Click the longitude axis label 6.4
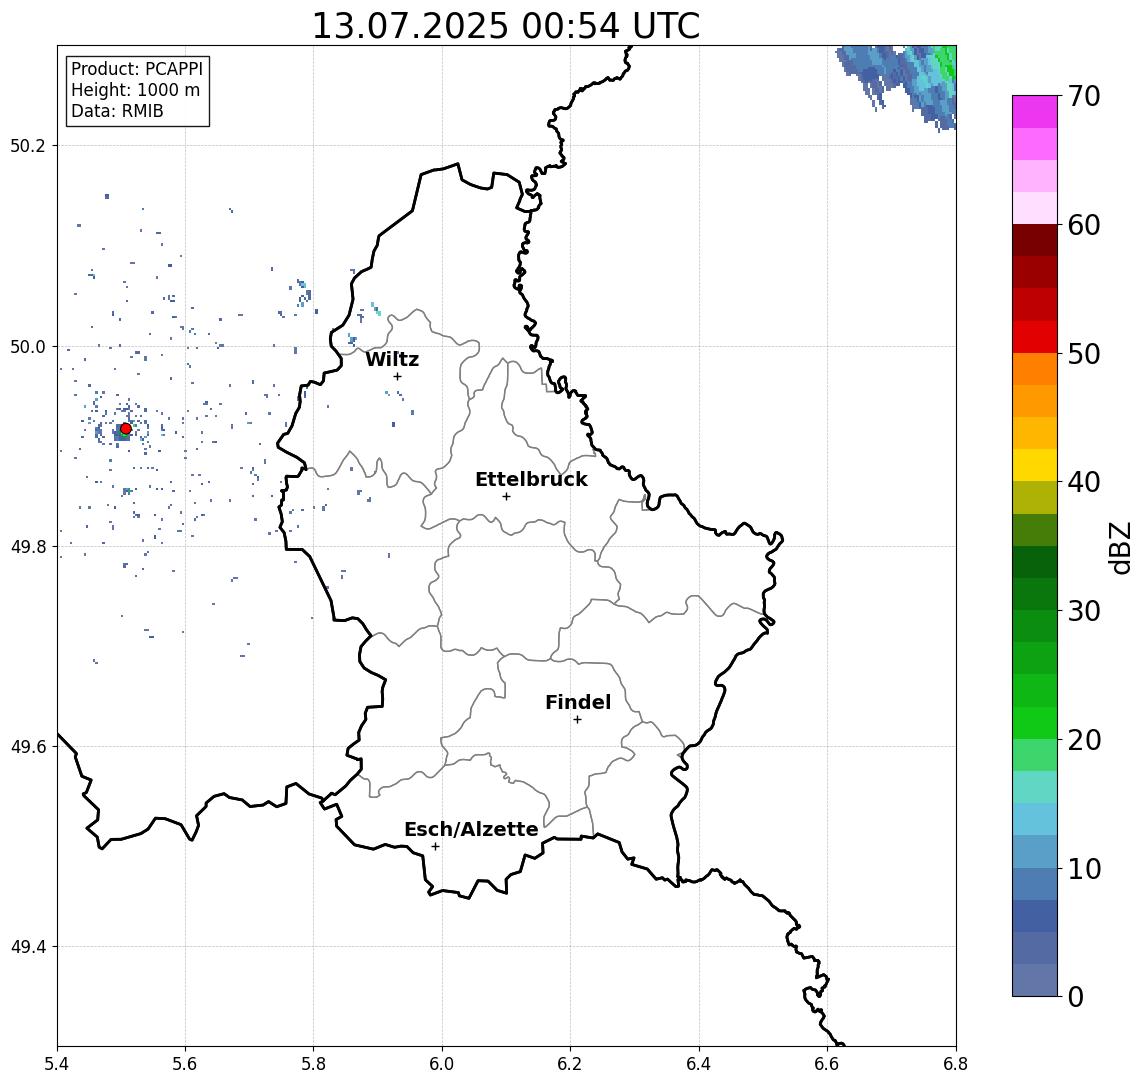The height and width of the screenshot is (1084, 1145). pos(699,1064)
